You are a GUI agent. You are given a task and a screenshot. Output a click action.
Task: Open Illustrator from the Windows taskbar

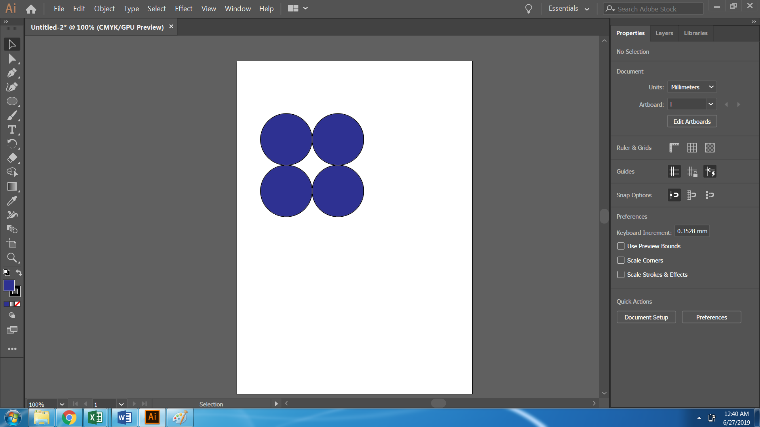(152, 416)
